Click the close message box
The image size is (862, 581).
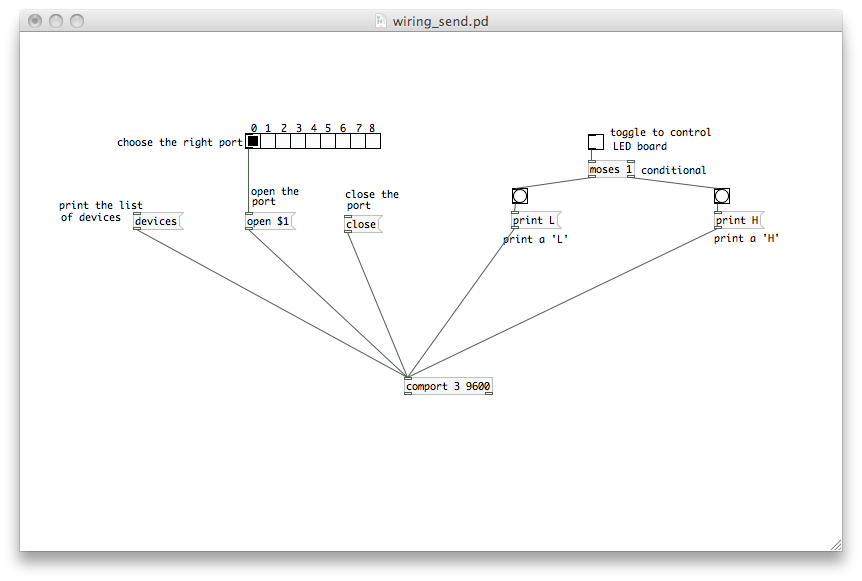[361, 224]
